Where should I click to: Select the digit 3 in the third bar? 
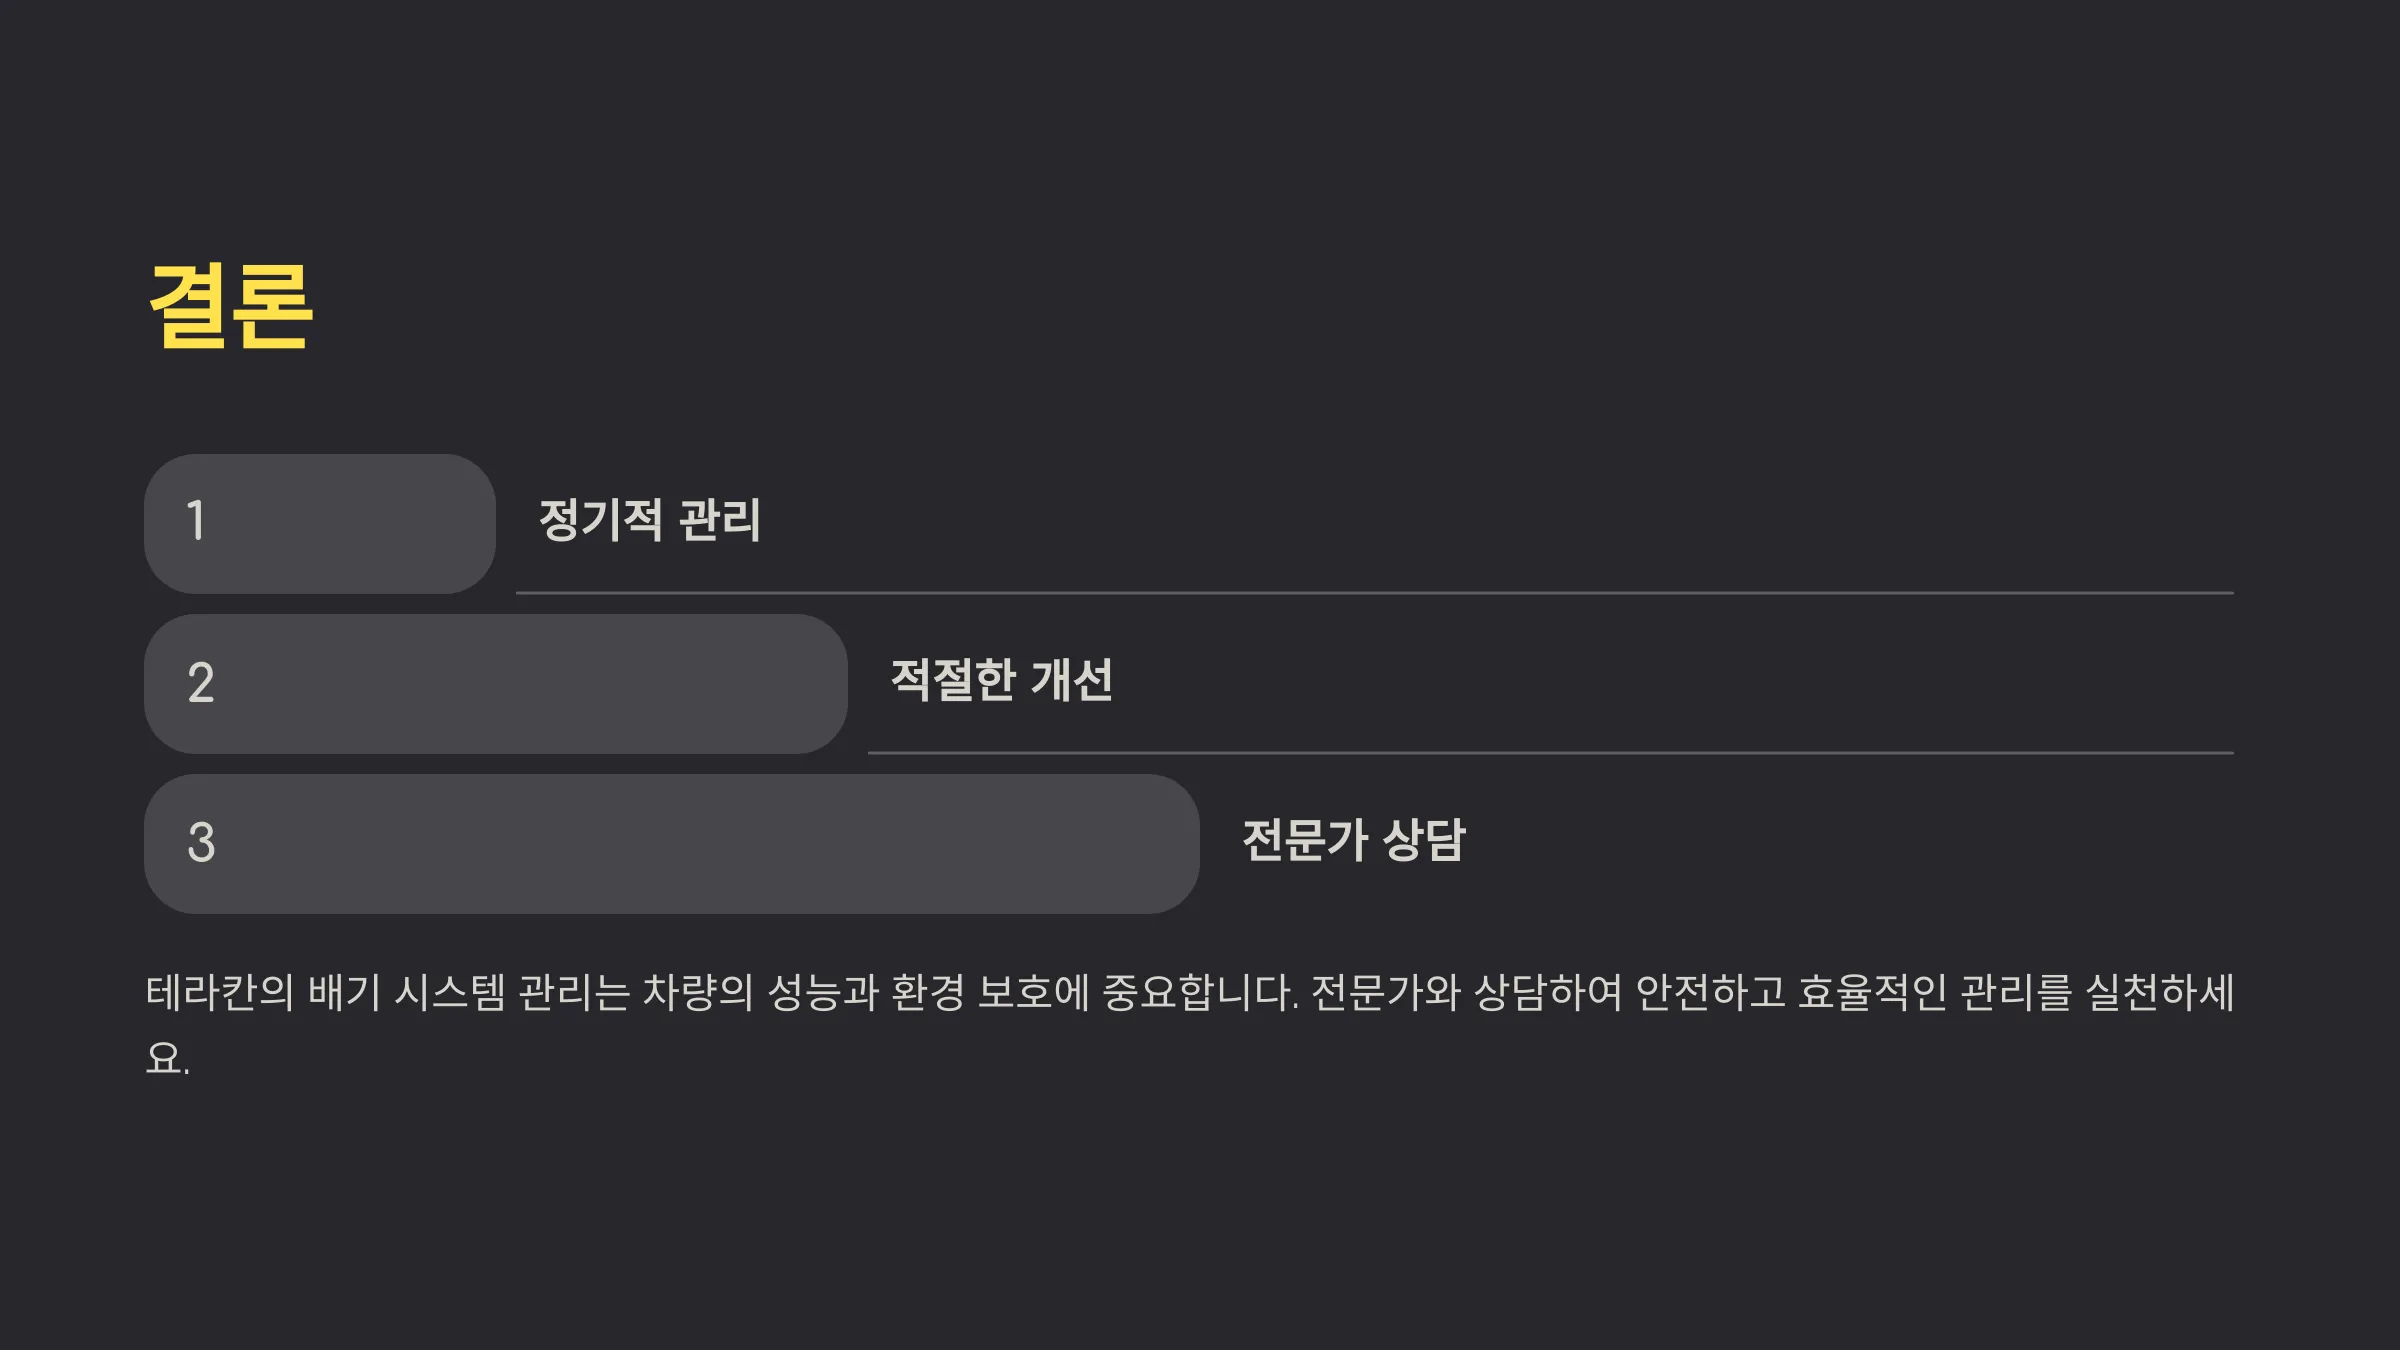[x=201, y=842]
